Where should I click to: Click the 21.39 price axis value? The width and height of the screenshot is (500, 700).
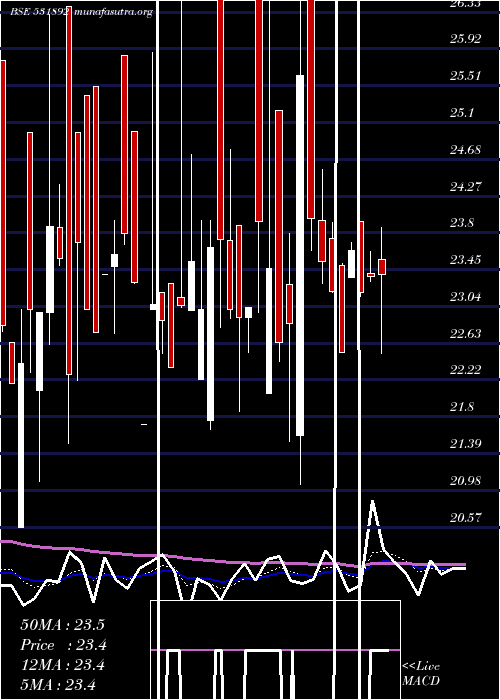point(466,444)
